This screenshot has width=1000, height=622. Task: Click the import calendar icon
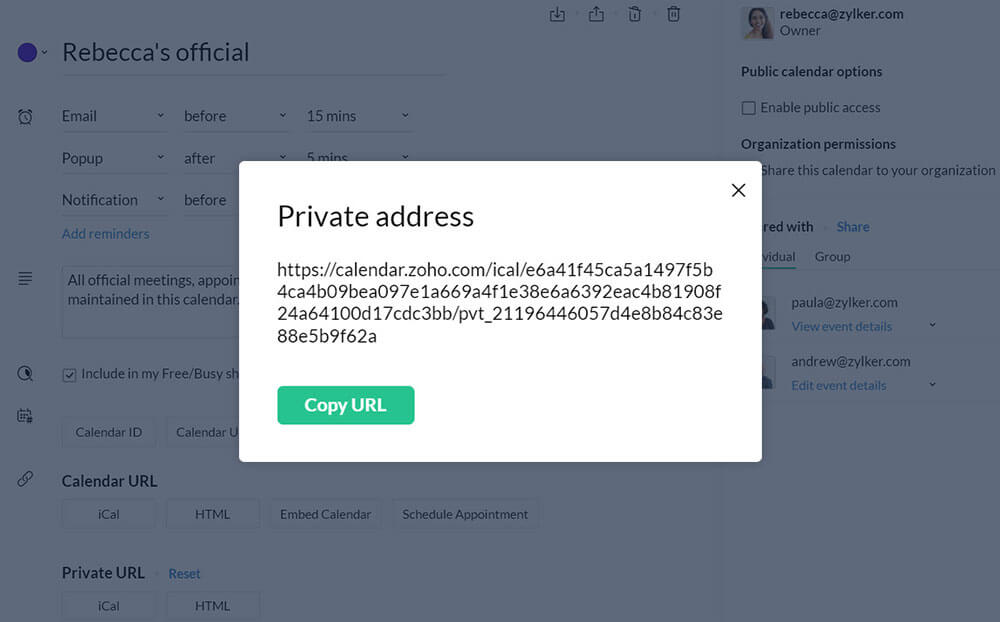(x=558, y=14)
